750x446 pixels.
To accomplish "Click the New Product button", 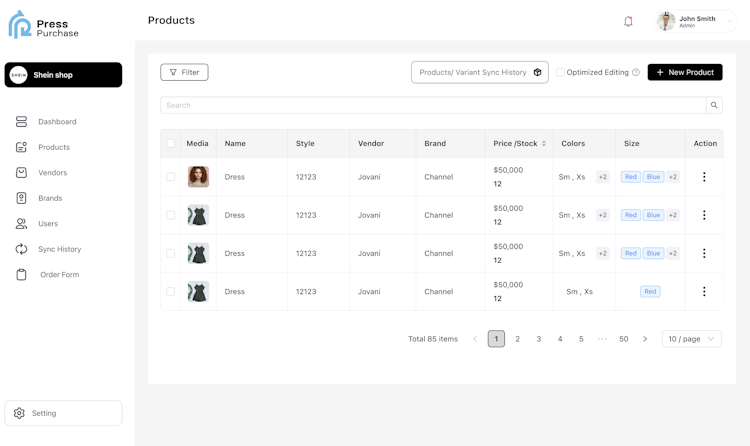I will pos(685,72).
